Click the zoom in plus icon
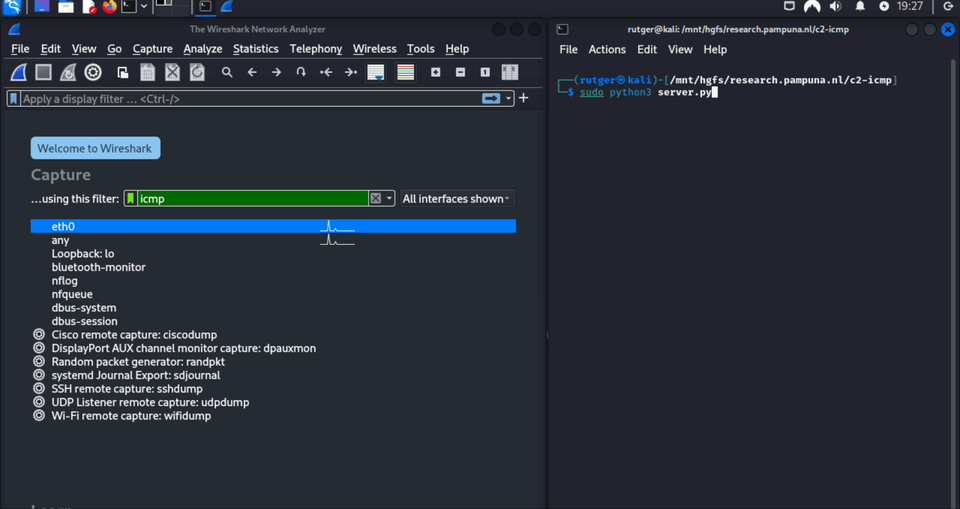The width and height of the screenshot is (960, 509). pos(435,72)
